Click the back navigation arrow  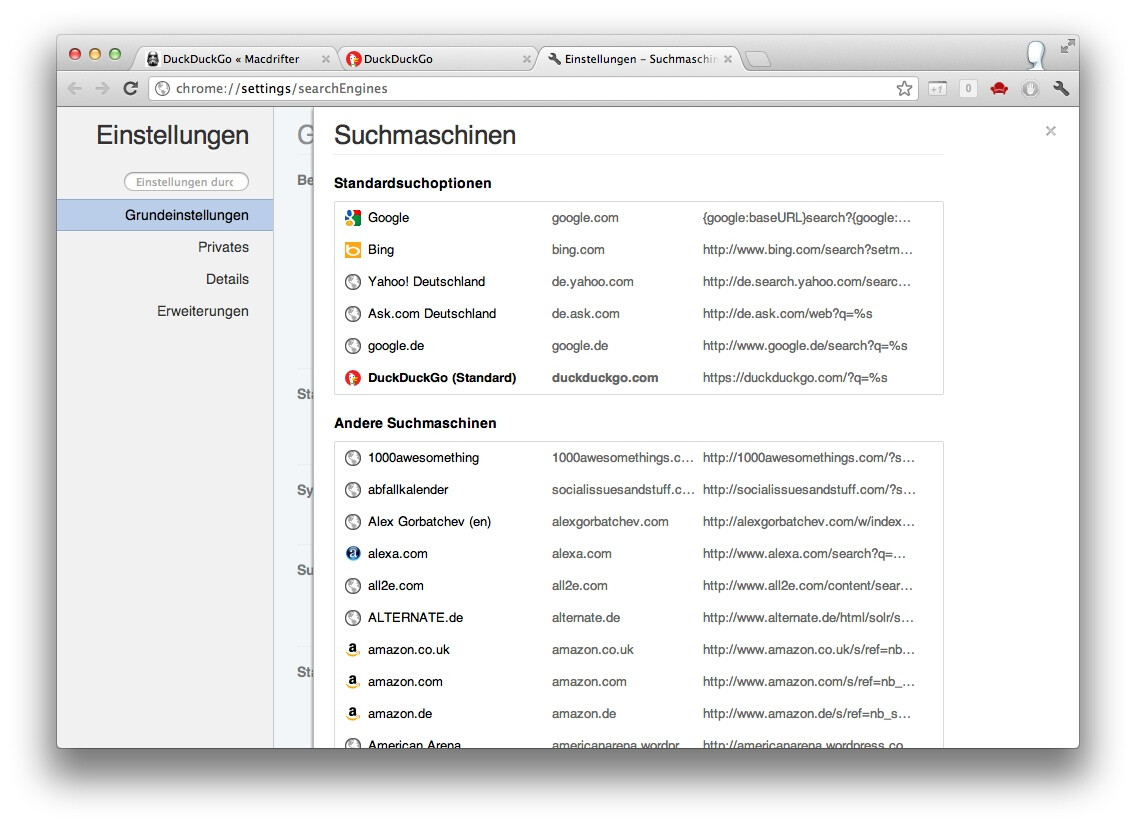(75, 89)
